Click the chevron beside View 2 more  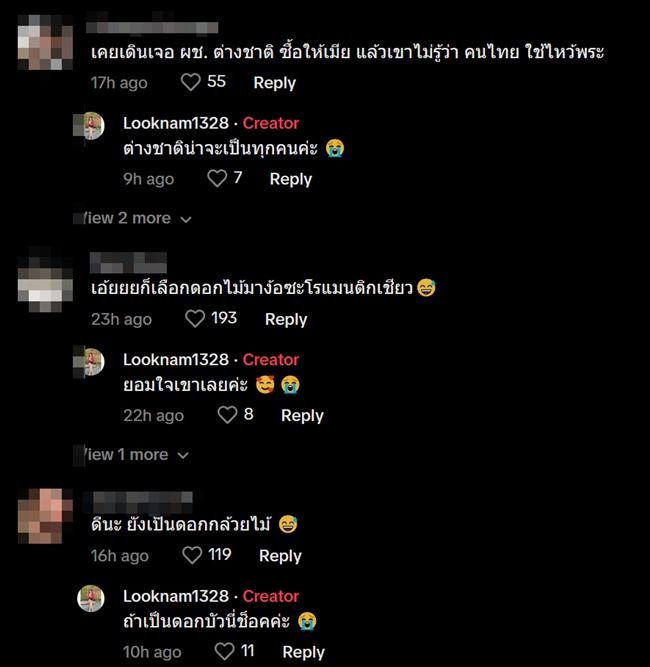point(185,219)
